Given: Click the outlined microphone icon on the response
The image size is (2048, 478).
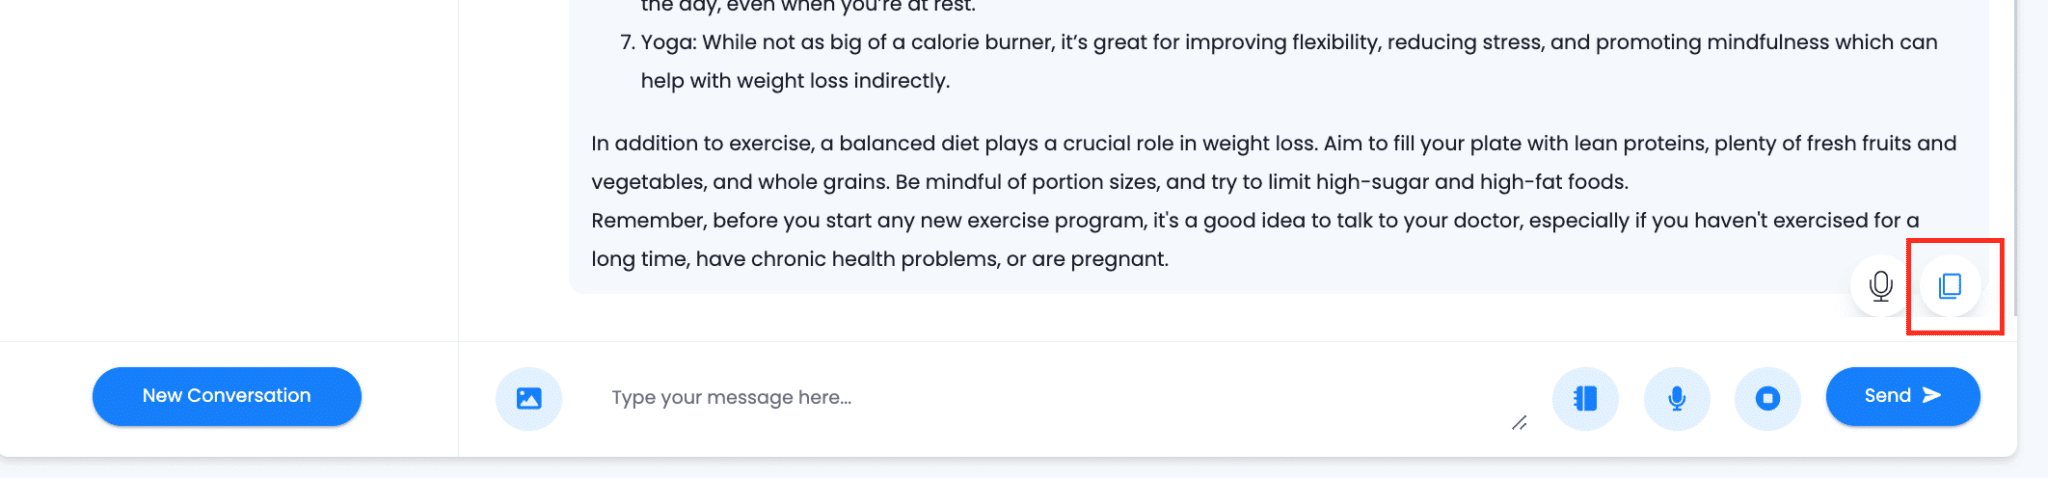Looking at the screenshot, I should tap(1880, 286).
